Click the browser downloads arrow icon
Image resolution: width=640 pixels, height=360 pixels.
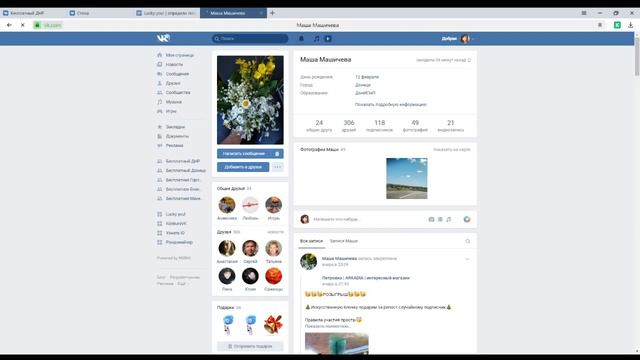coord(631,25)
